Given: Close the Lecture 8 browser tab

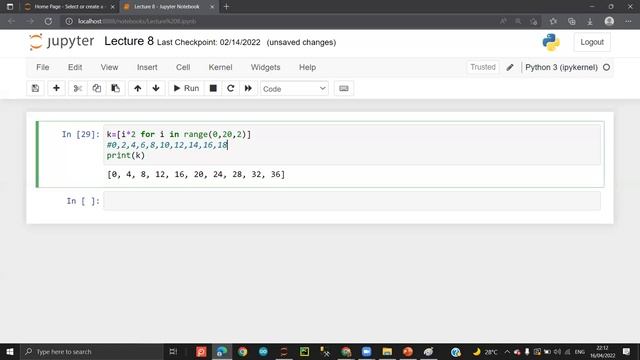Looking at the screenshot, I should [x=212, y=7].
